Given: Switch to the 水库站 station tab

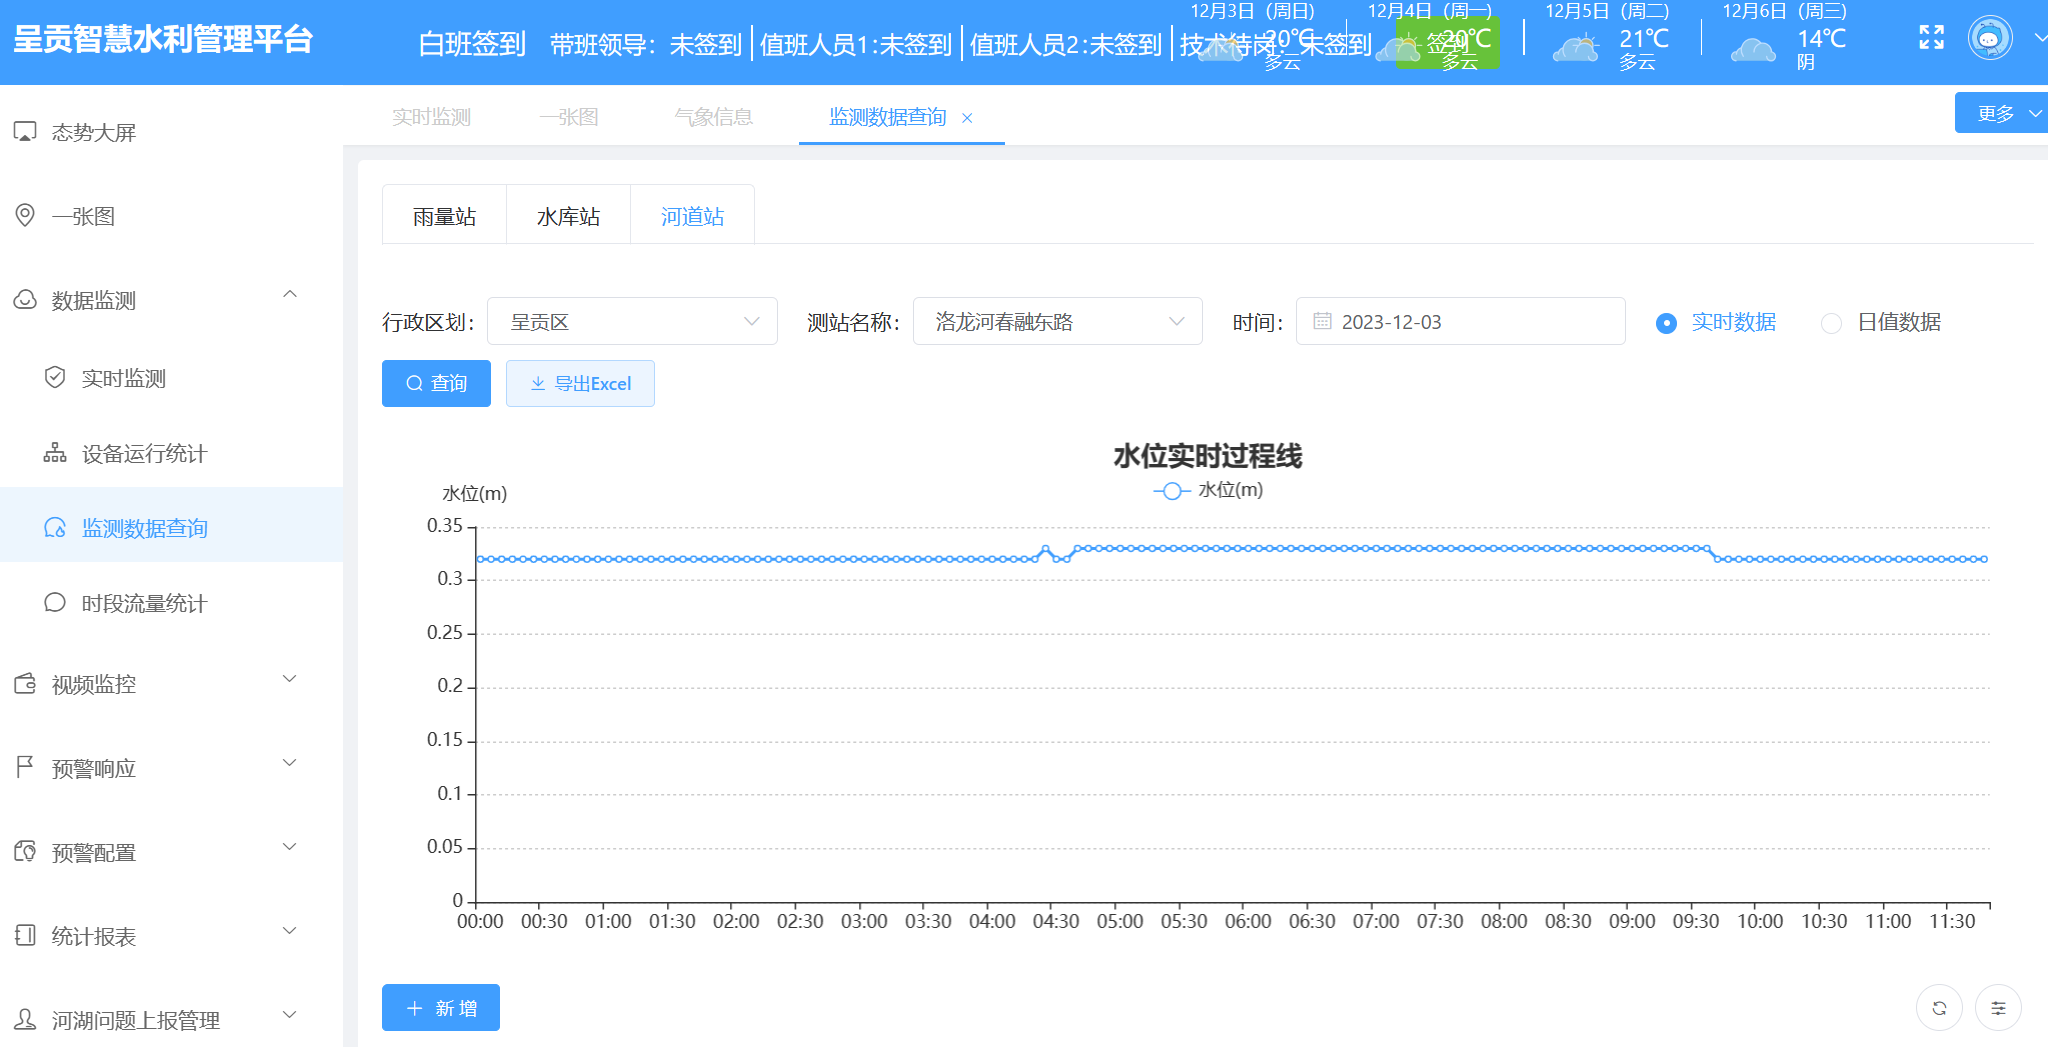Looking at the screenshot, I should coord(568,216).
